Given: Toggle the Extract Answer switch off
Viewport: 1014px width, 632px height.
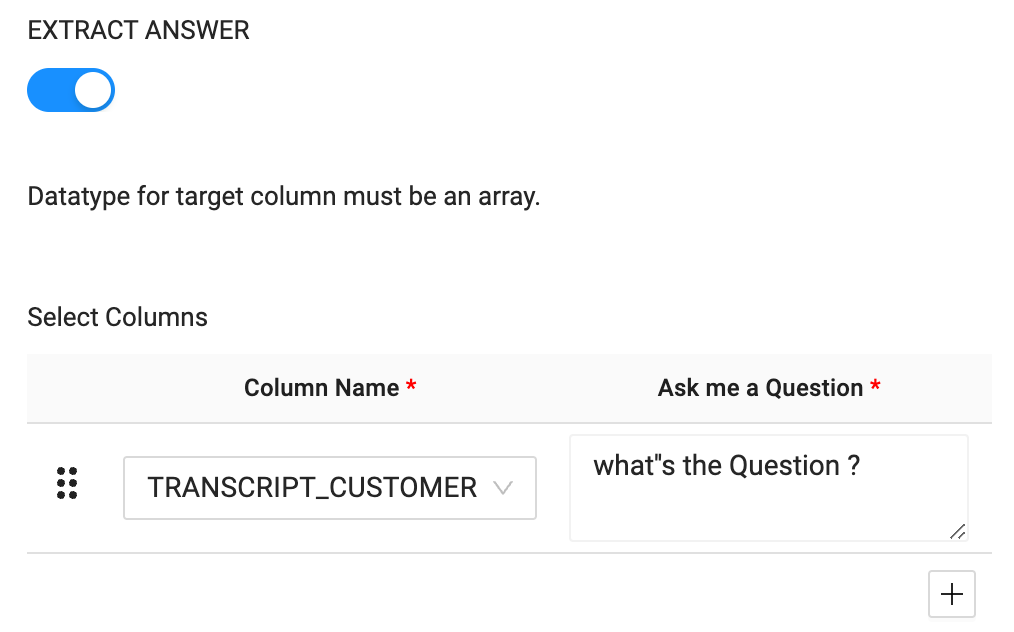Looking at the screenshot, I should click(71, 90).
